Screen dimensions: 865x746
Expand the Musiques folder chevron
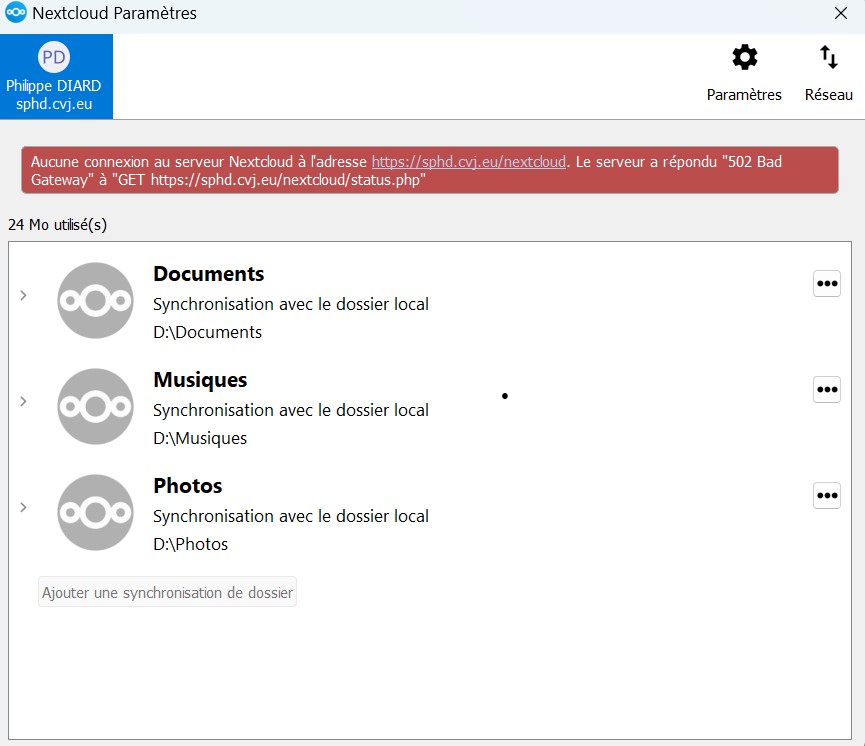coord(23,401)
